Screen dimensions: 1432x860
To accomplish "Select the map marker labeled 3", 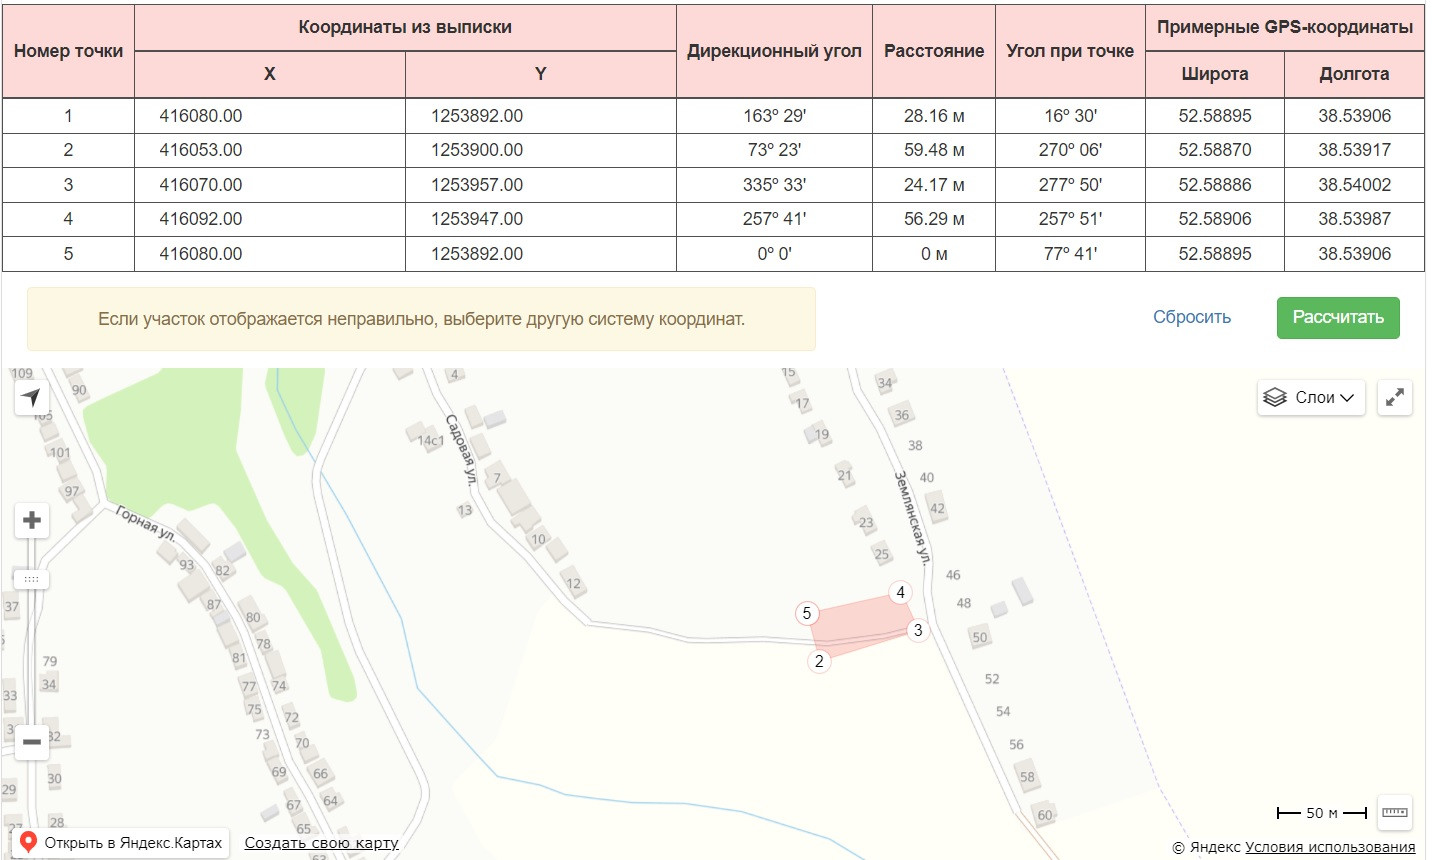I will [x=918, y=630].
